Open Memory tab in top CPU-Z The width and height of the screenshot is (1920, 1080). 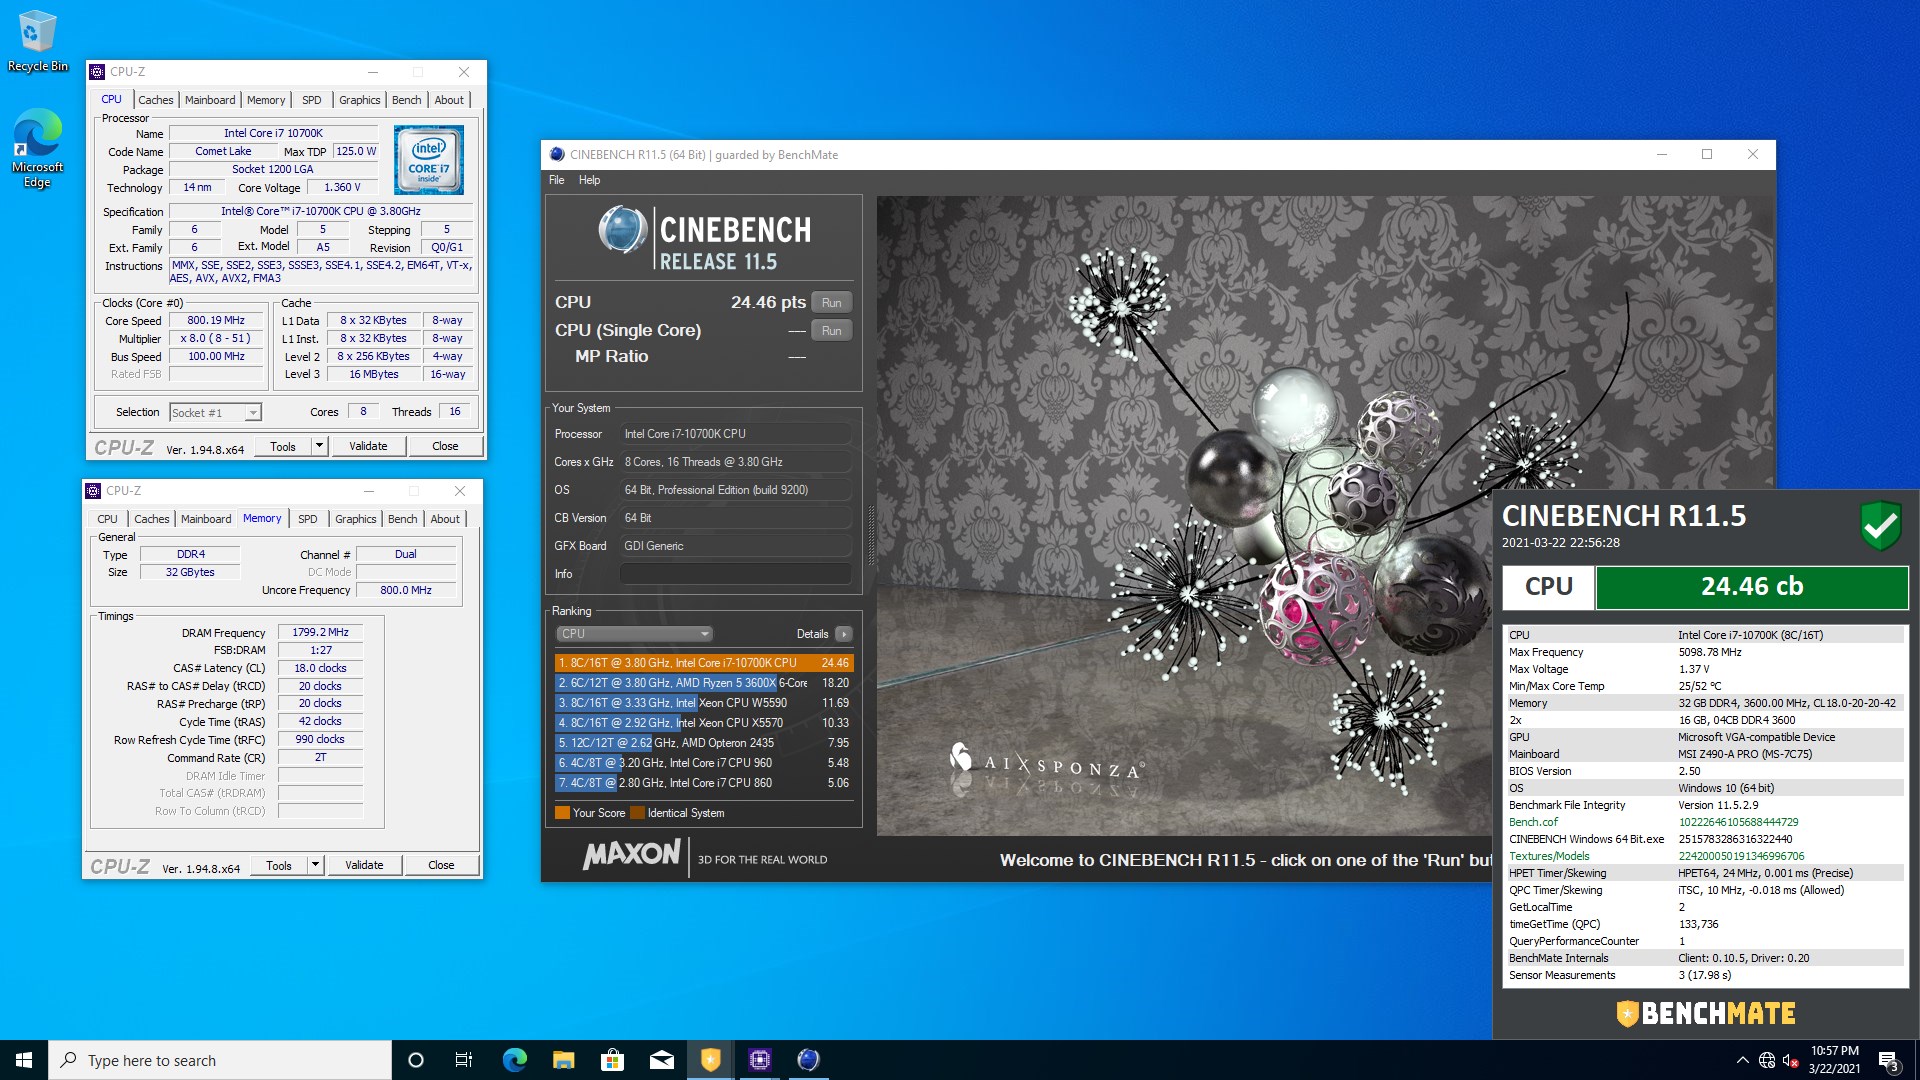pyautogui.click(x=266, y=100)
